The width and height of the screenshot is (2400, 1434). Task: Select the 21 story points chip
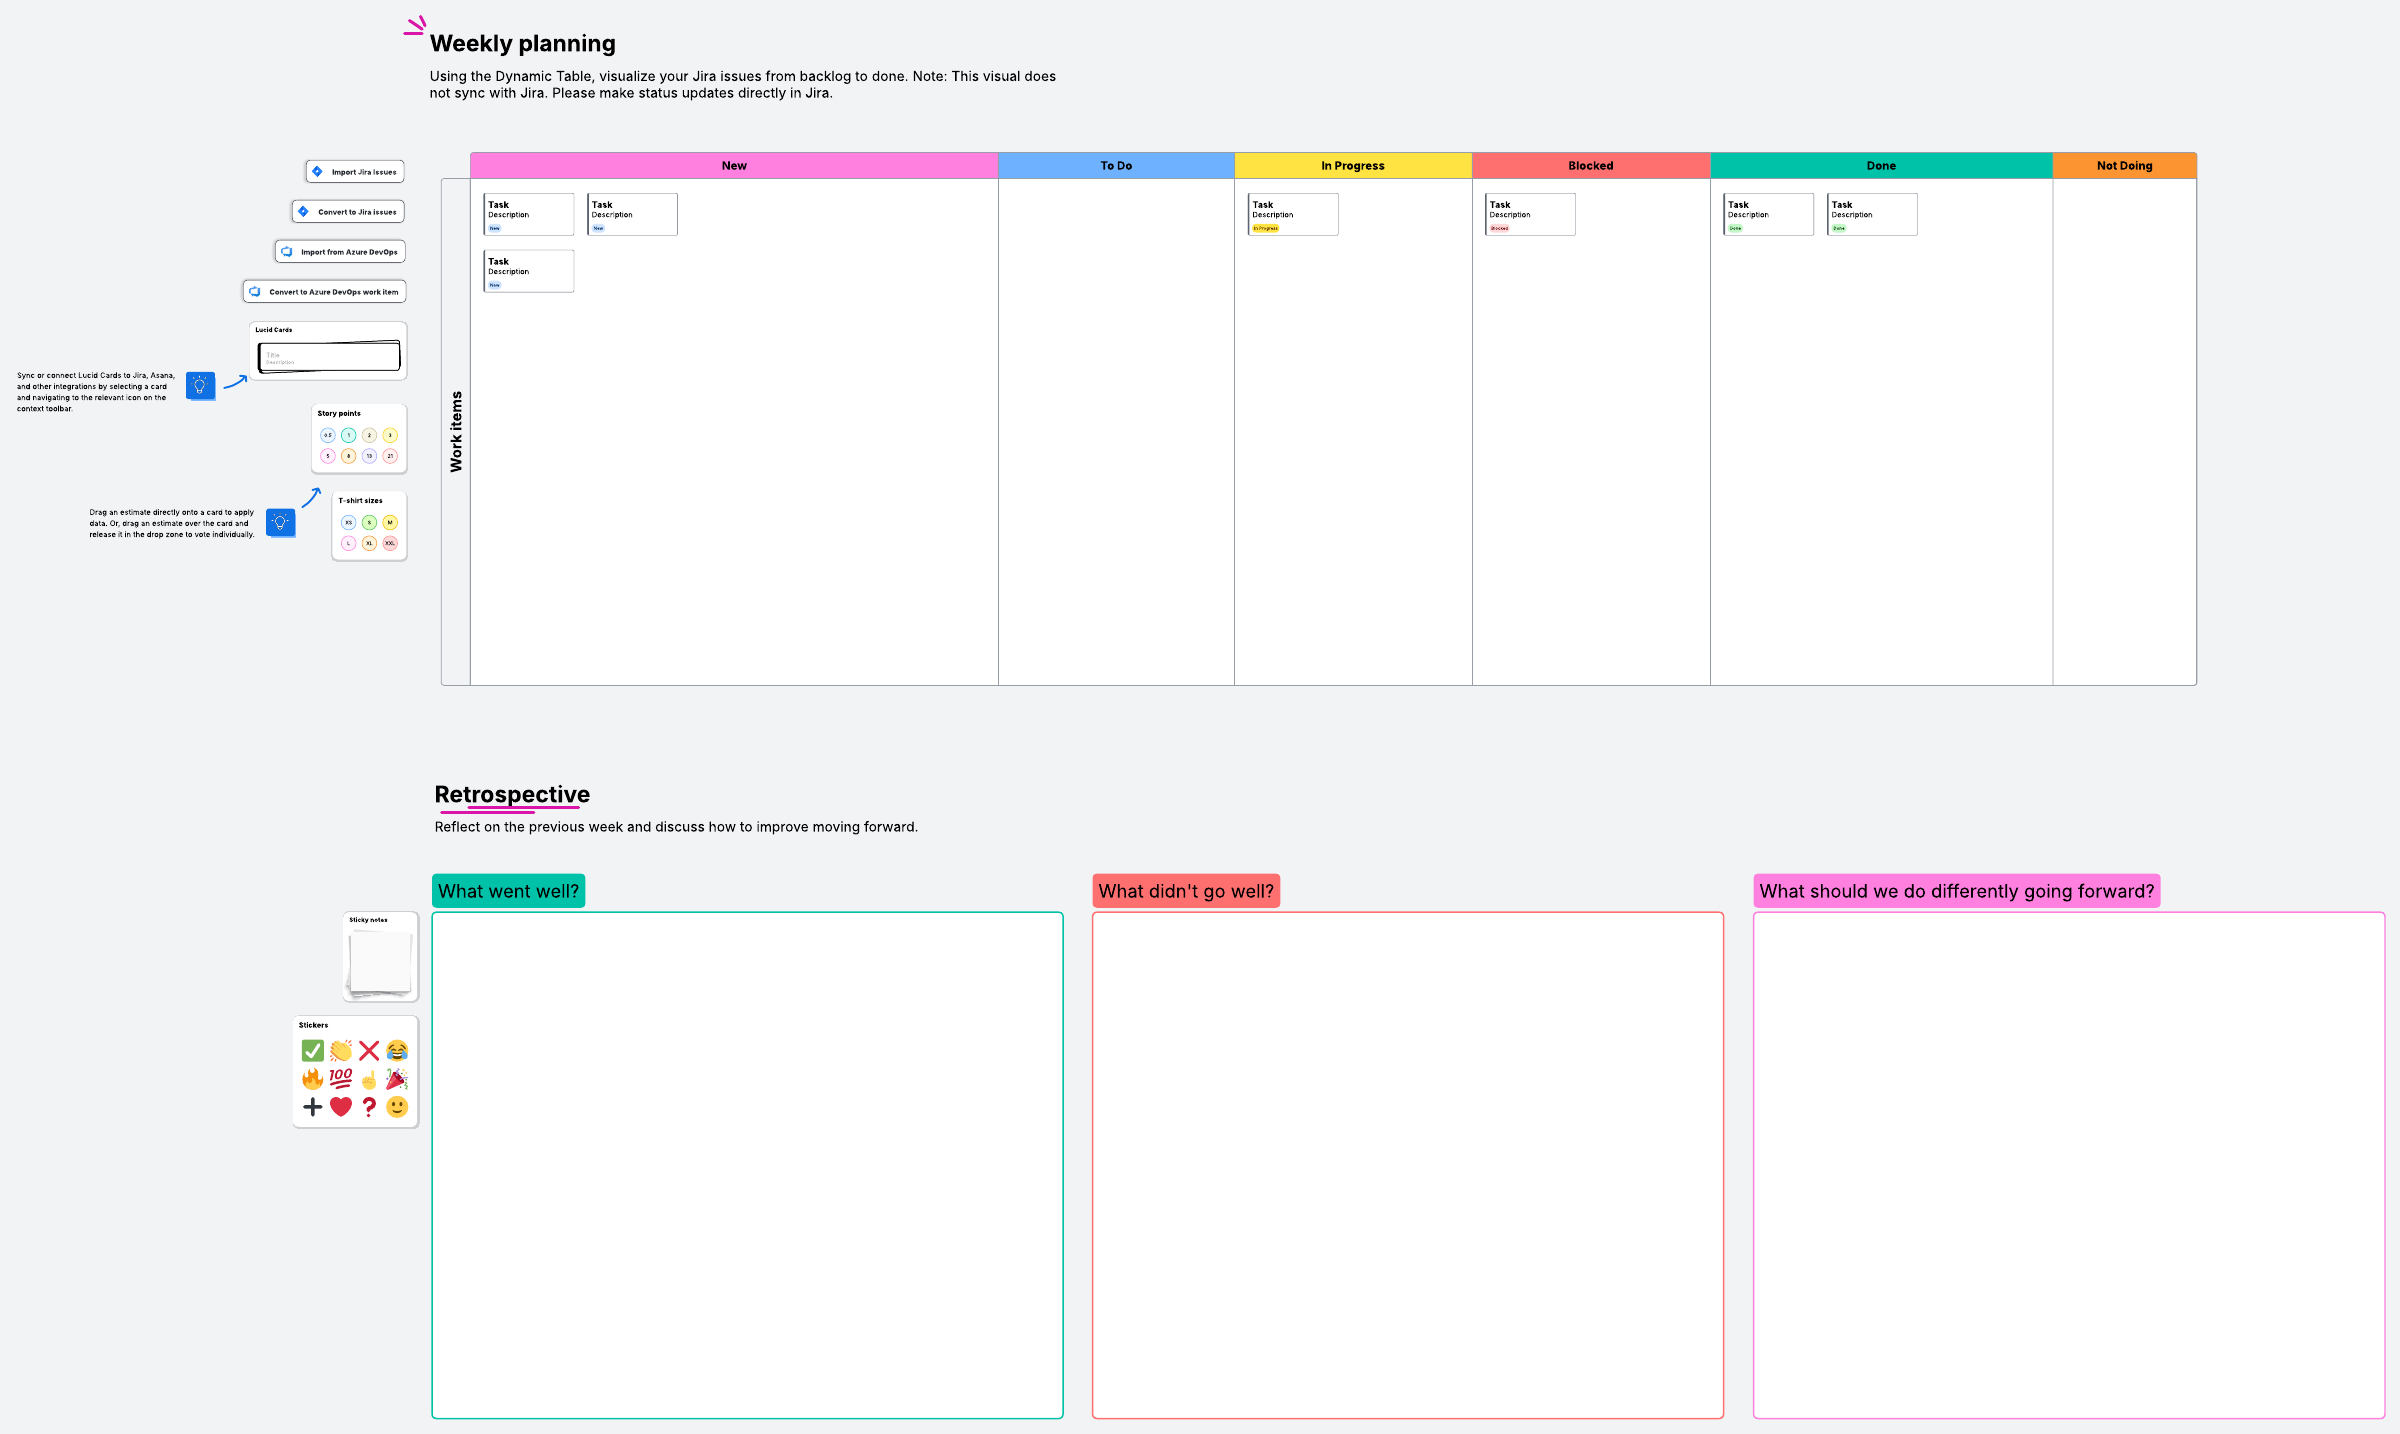click(x=390, y=456)
